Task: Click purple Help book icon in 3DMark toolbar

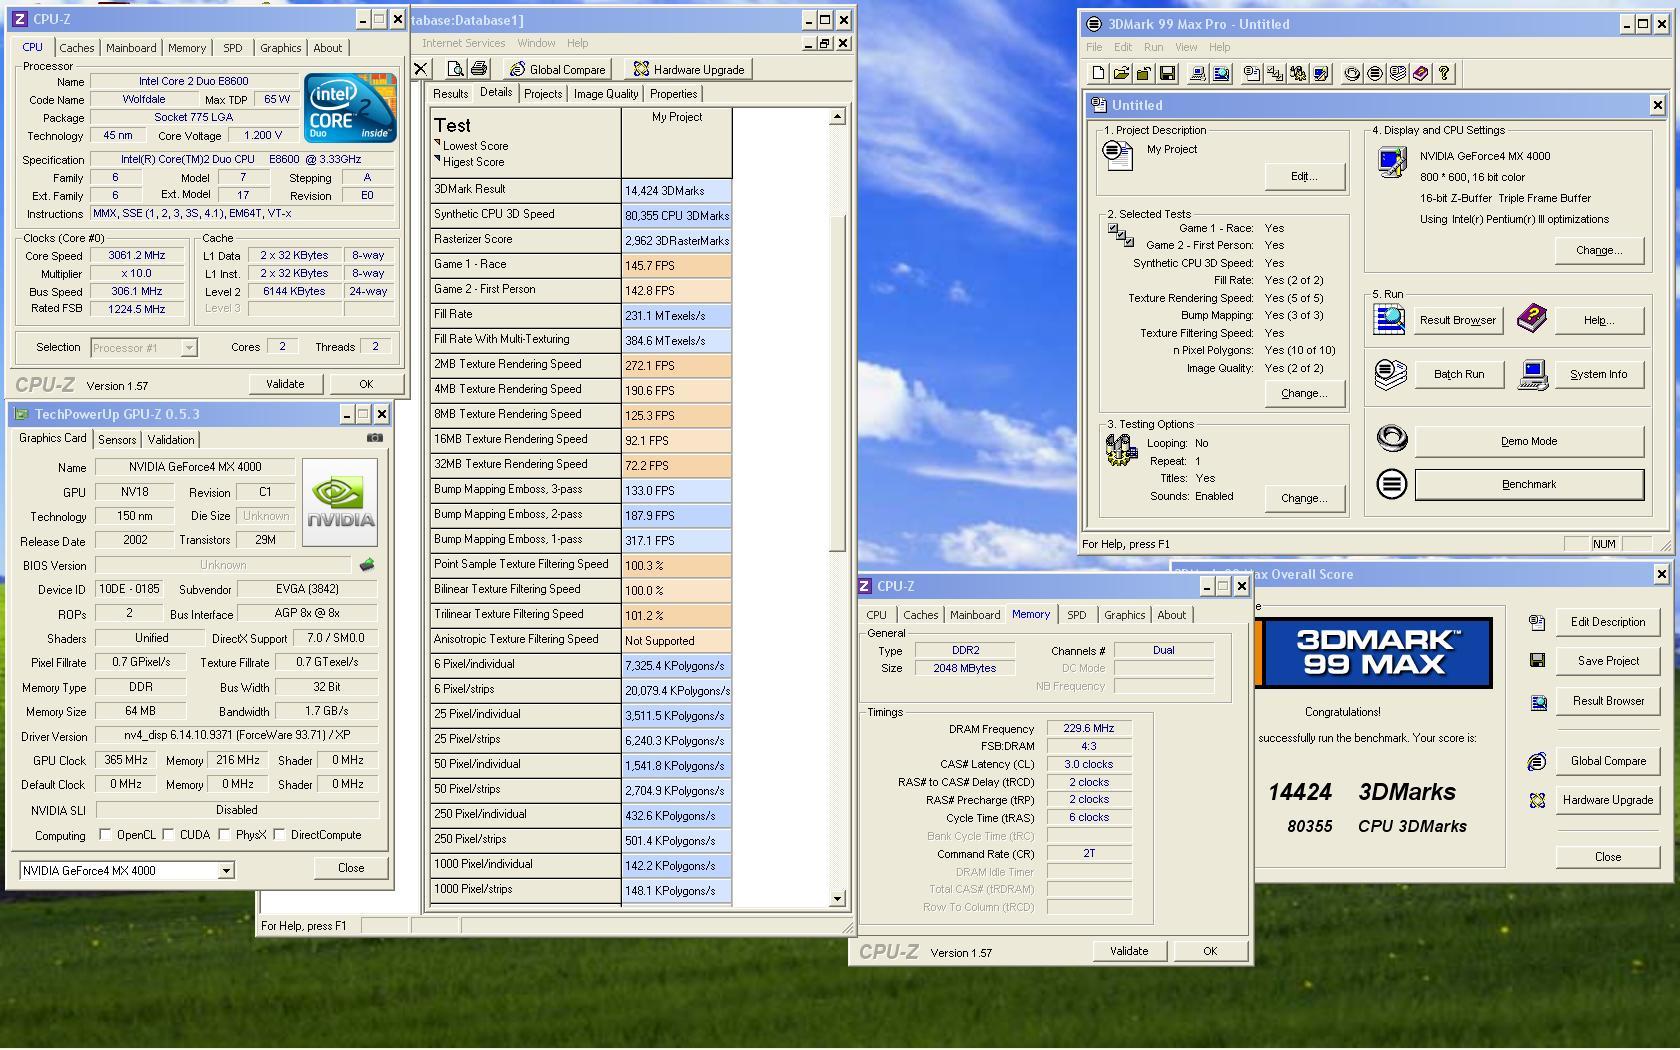Action: [1420, 73]
